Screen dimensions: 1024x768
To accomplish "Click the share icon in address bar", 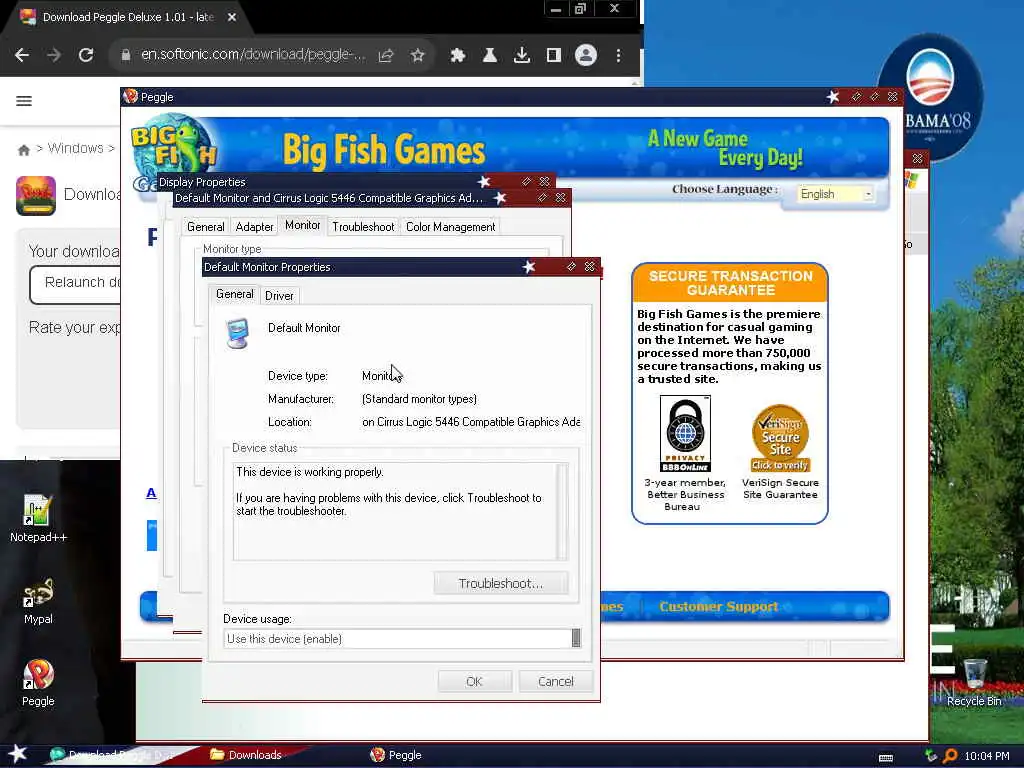I will pos(386,56).
